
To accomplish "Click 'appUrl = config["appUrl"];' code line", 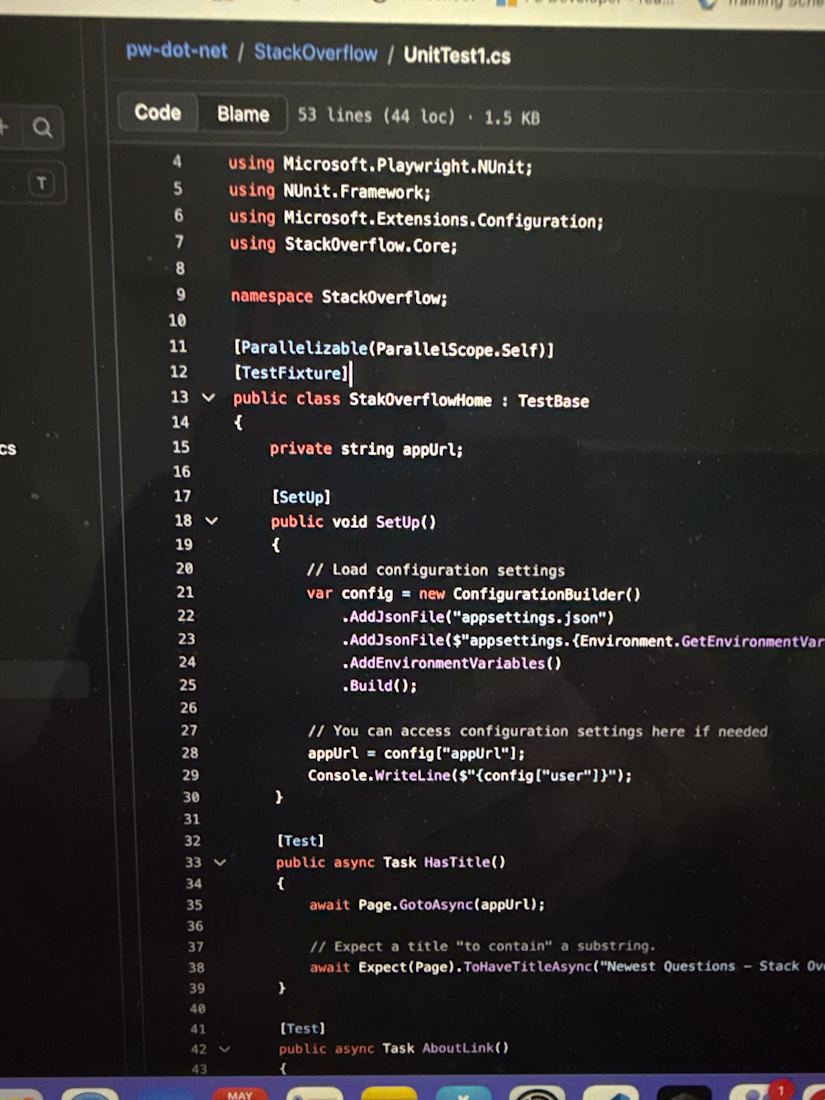I will click(416, 753).
